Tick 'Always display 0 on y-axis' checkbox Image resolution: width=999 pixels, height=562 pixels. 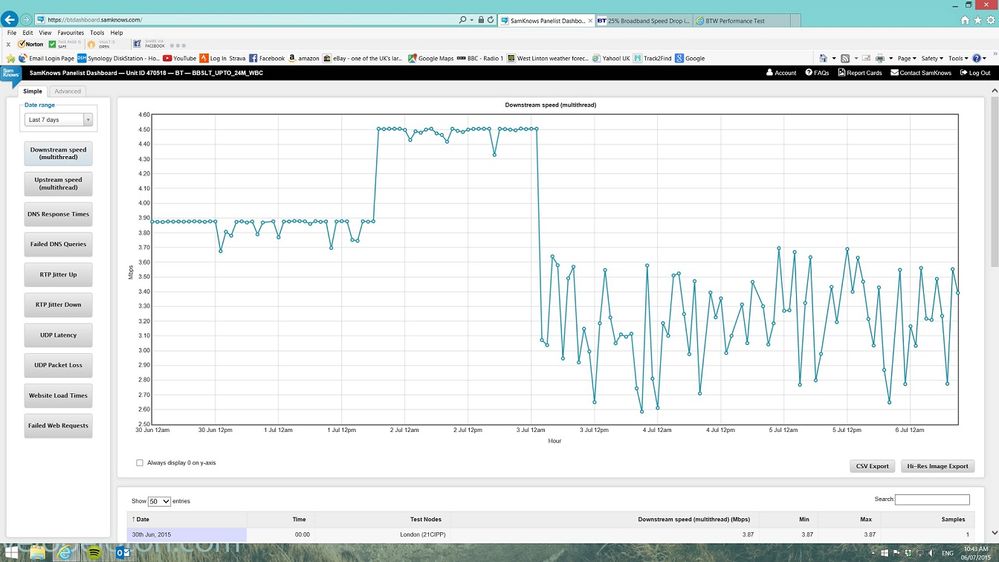click(140, 463)
